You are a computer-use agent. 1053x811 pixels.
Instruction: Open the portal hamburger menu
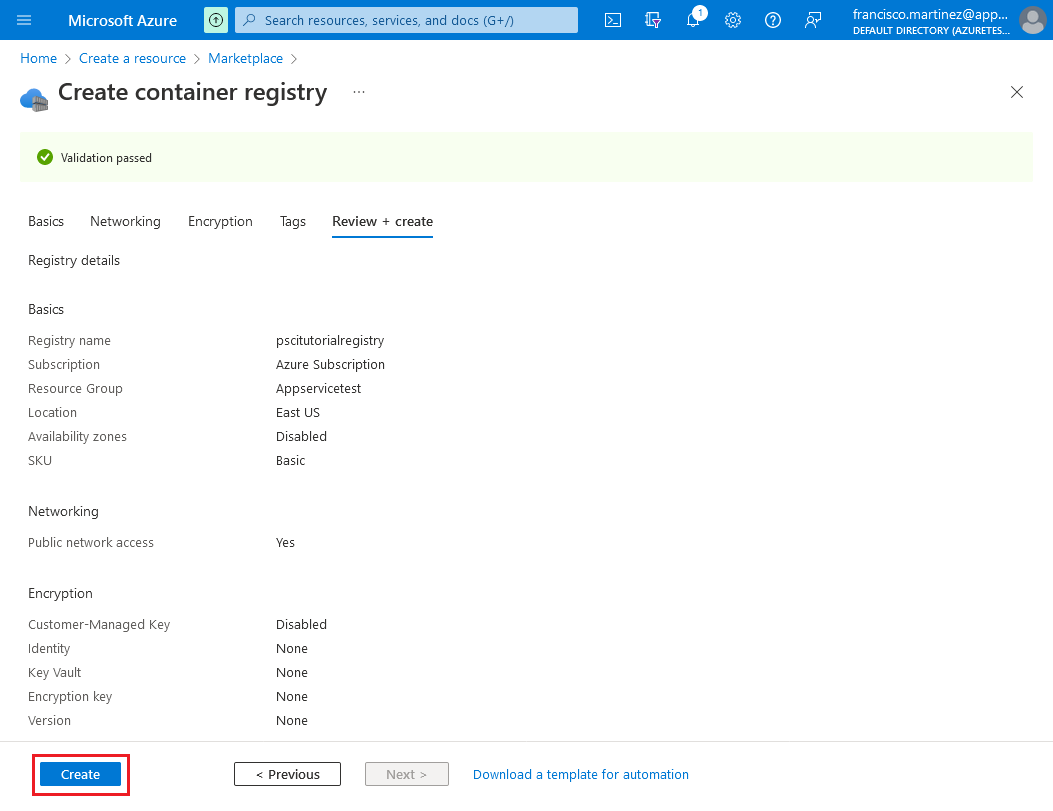23,19
